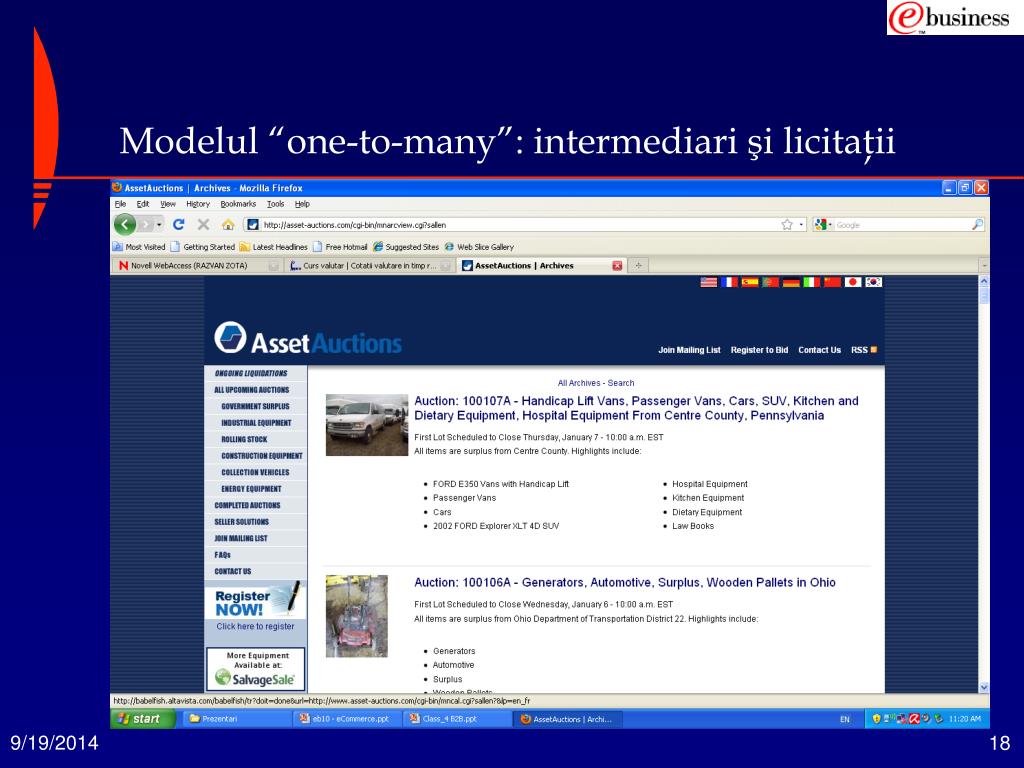
Task: Open Auction 100106A title link
Action: pos(624,583)
